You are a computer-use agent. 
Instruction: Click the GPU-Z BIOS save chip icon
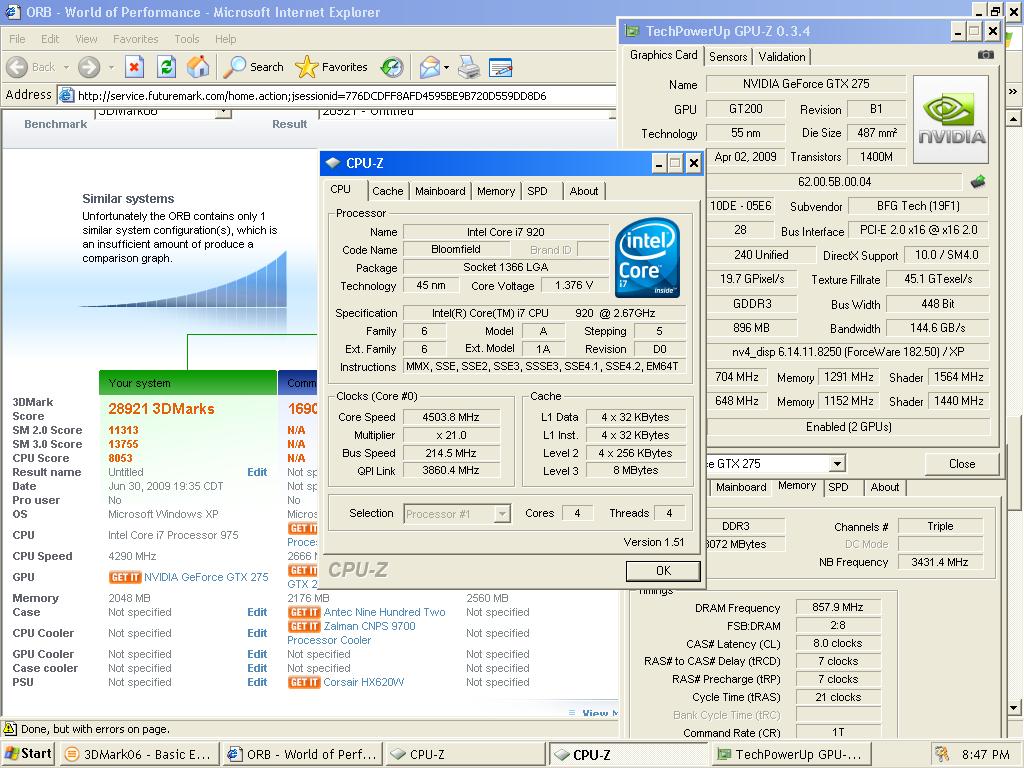point(978,182)
